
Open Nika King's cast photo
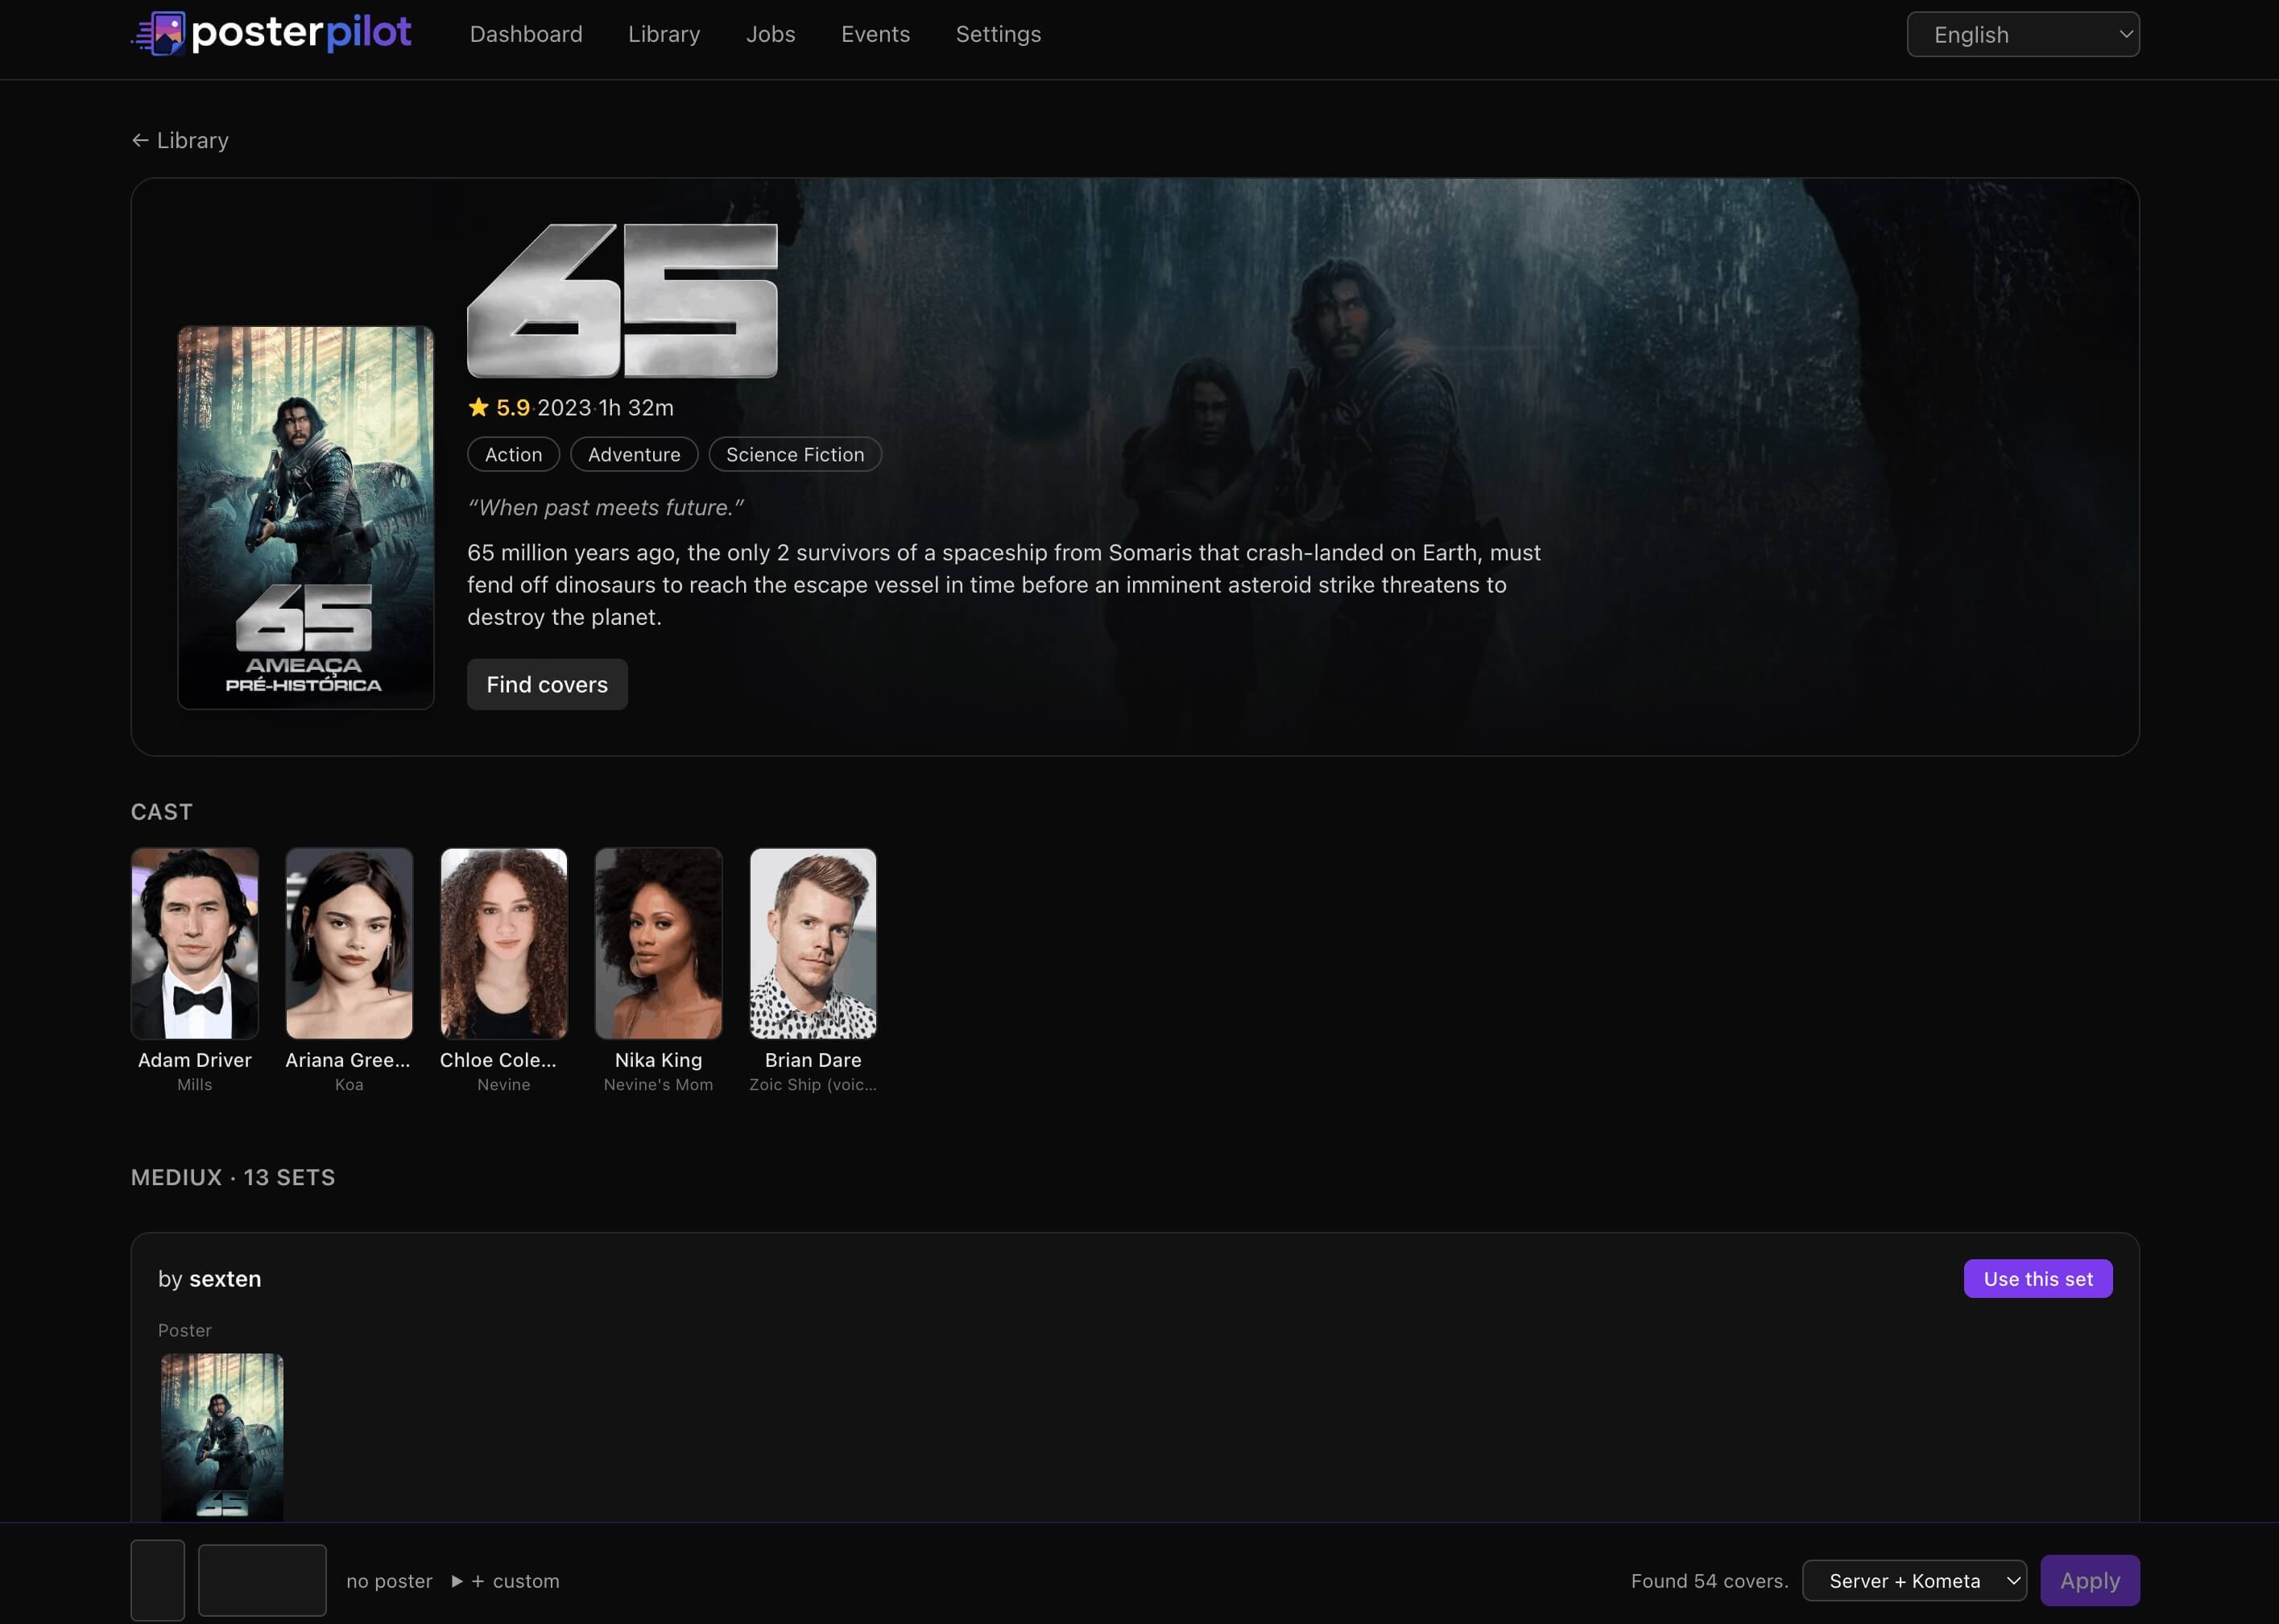point(659,943)
